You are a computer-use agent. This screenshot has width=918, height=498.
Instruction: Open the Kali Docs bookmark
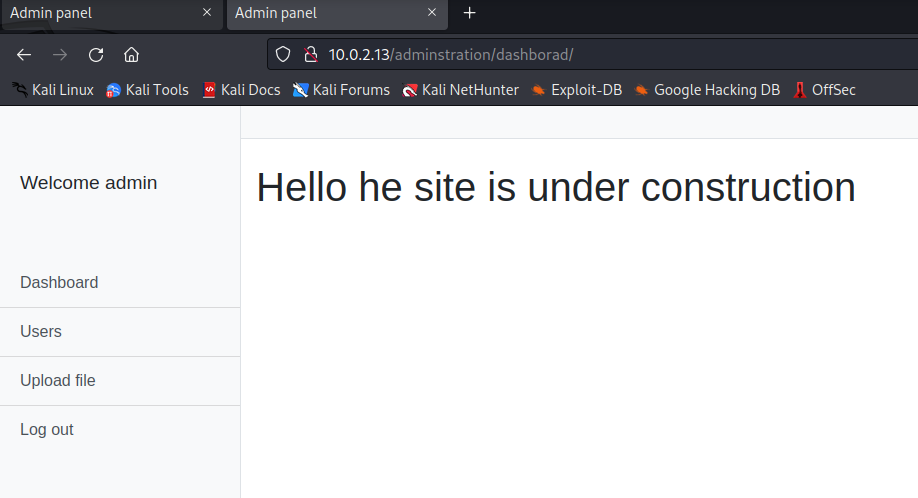tap(241, 90)
